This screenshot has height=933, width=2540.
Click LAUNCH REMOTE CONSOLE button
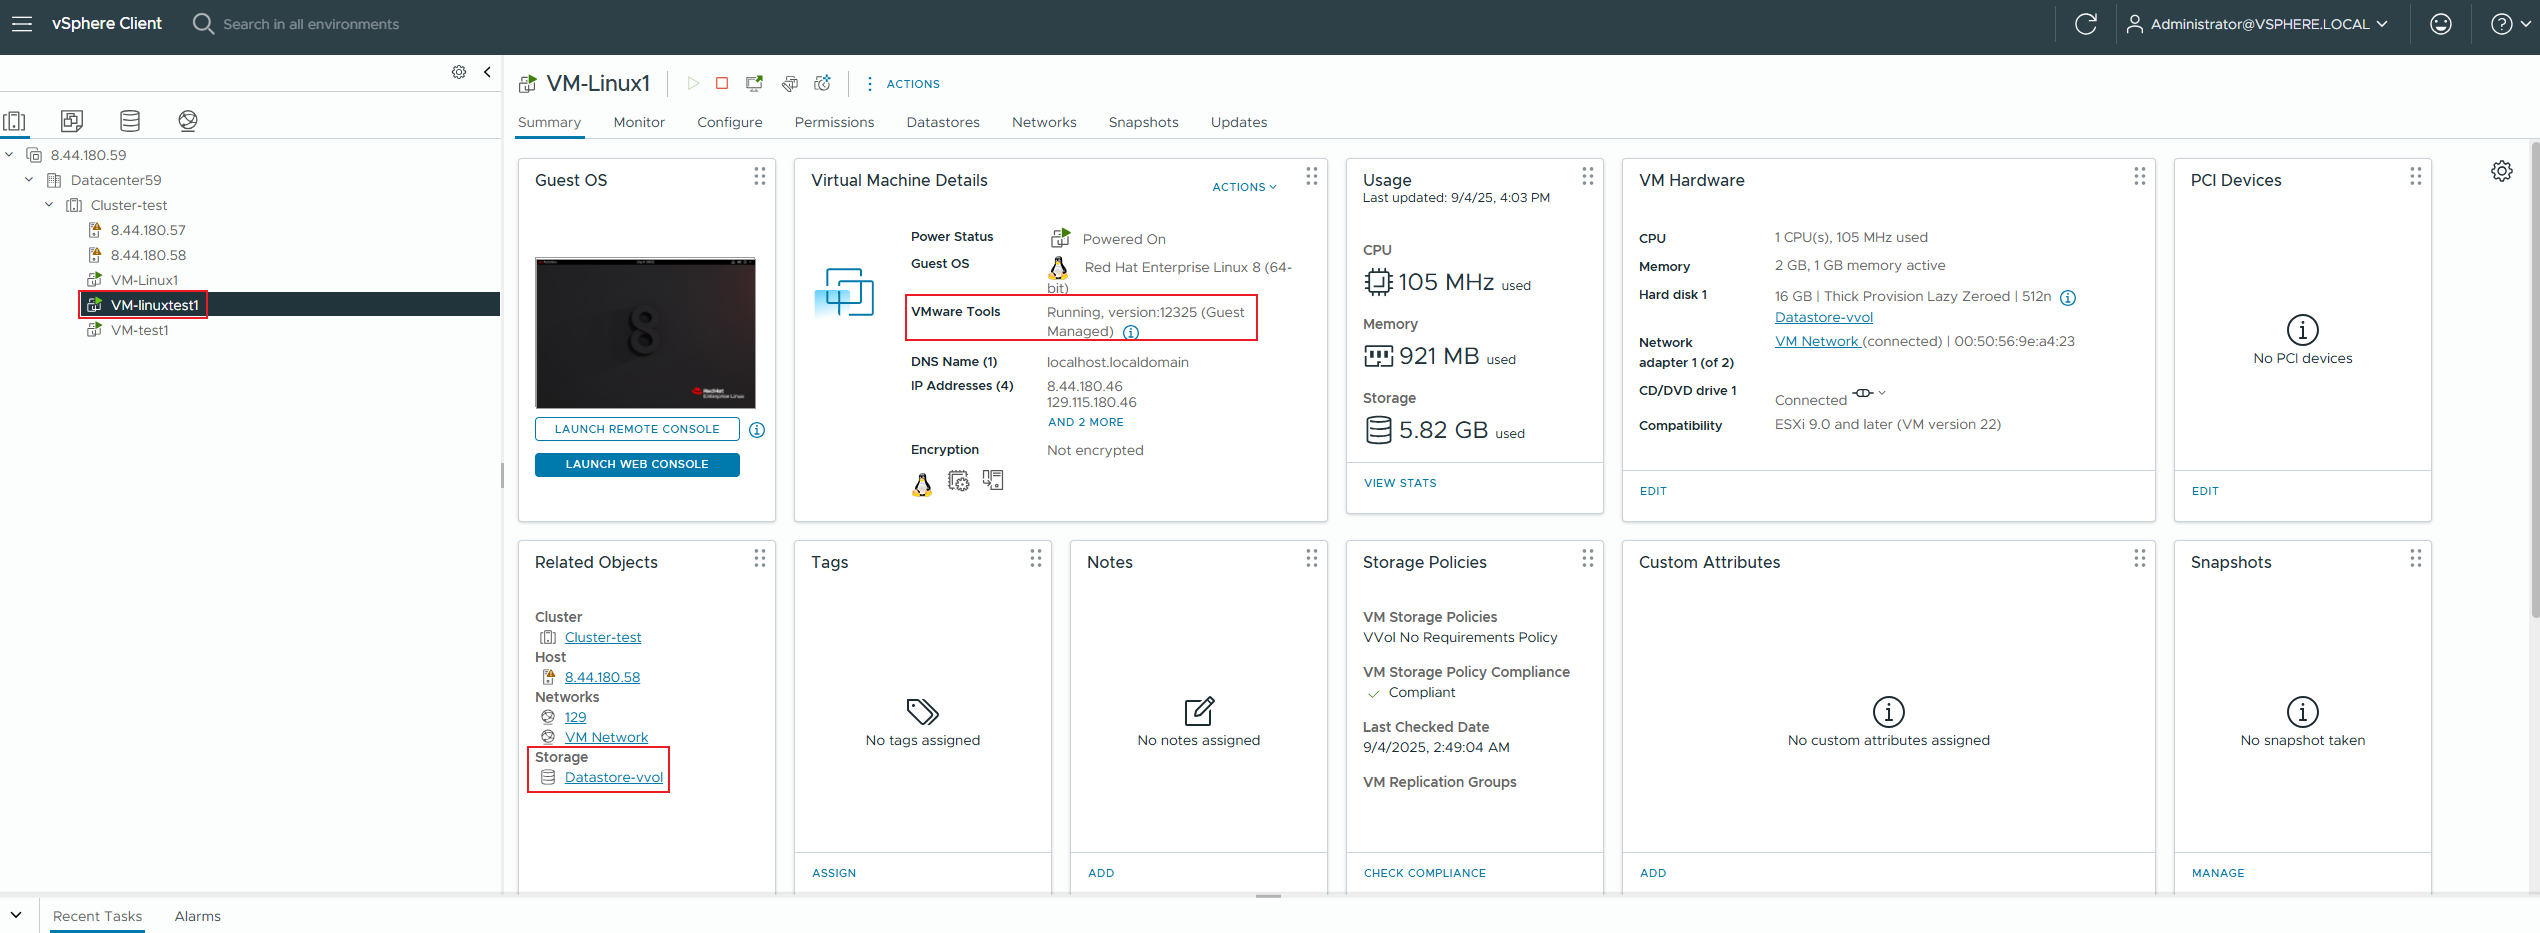(x=637, y=429)
